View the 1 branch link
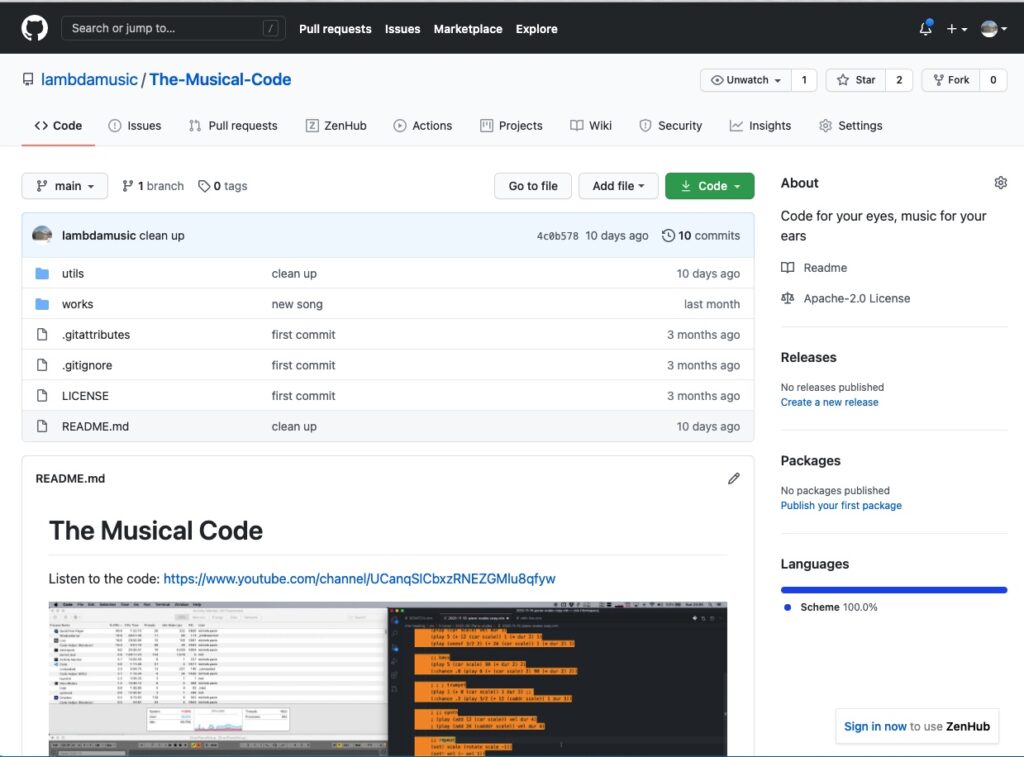Viewport: 1024px width, 757px height. pyautogui.click(x=153, y=186)
